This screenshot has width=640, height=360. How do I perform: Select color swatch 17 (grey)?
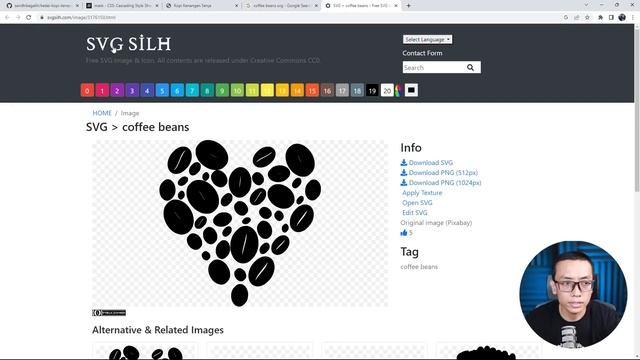[x=342, y=90]
